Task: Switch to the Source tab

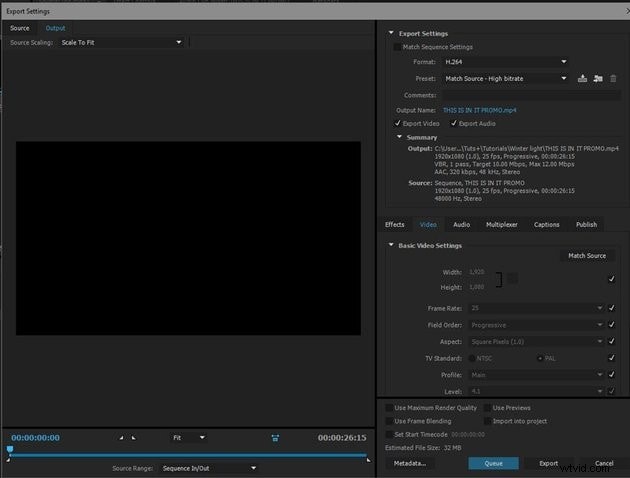Action: click(x=20, y=28)
